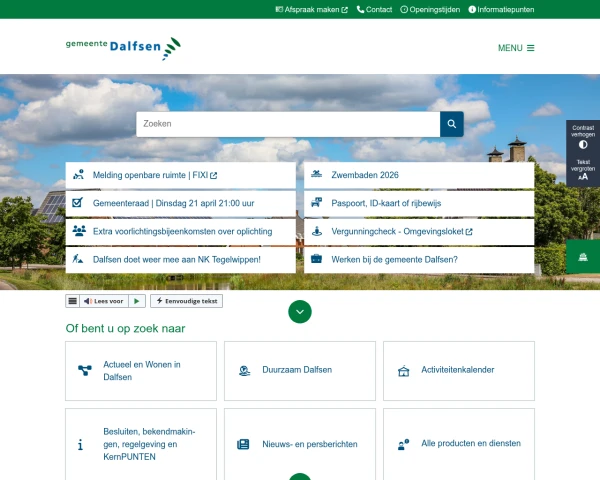Click the green side tab icon on right edge
The height and width of the screenshot is (480, 600).
coord(583,256)
